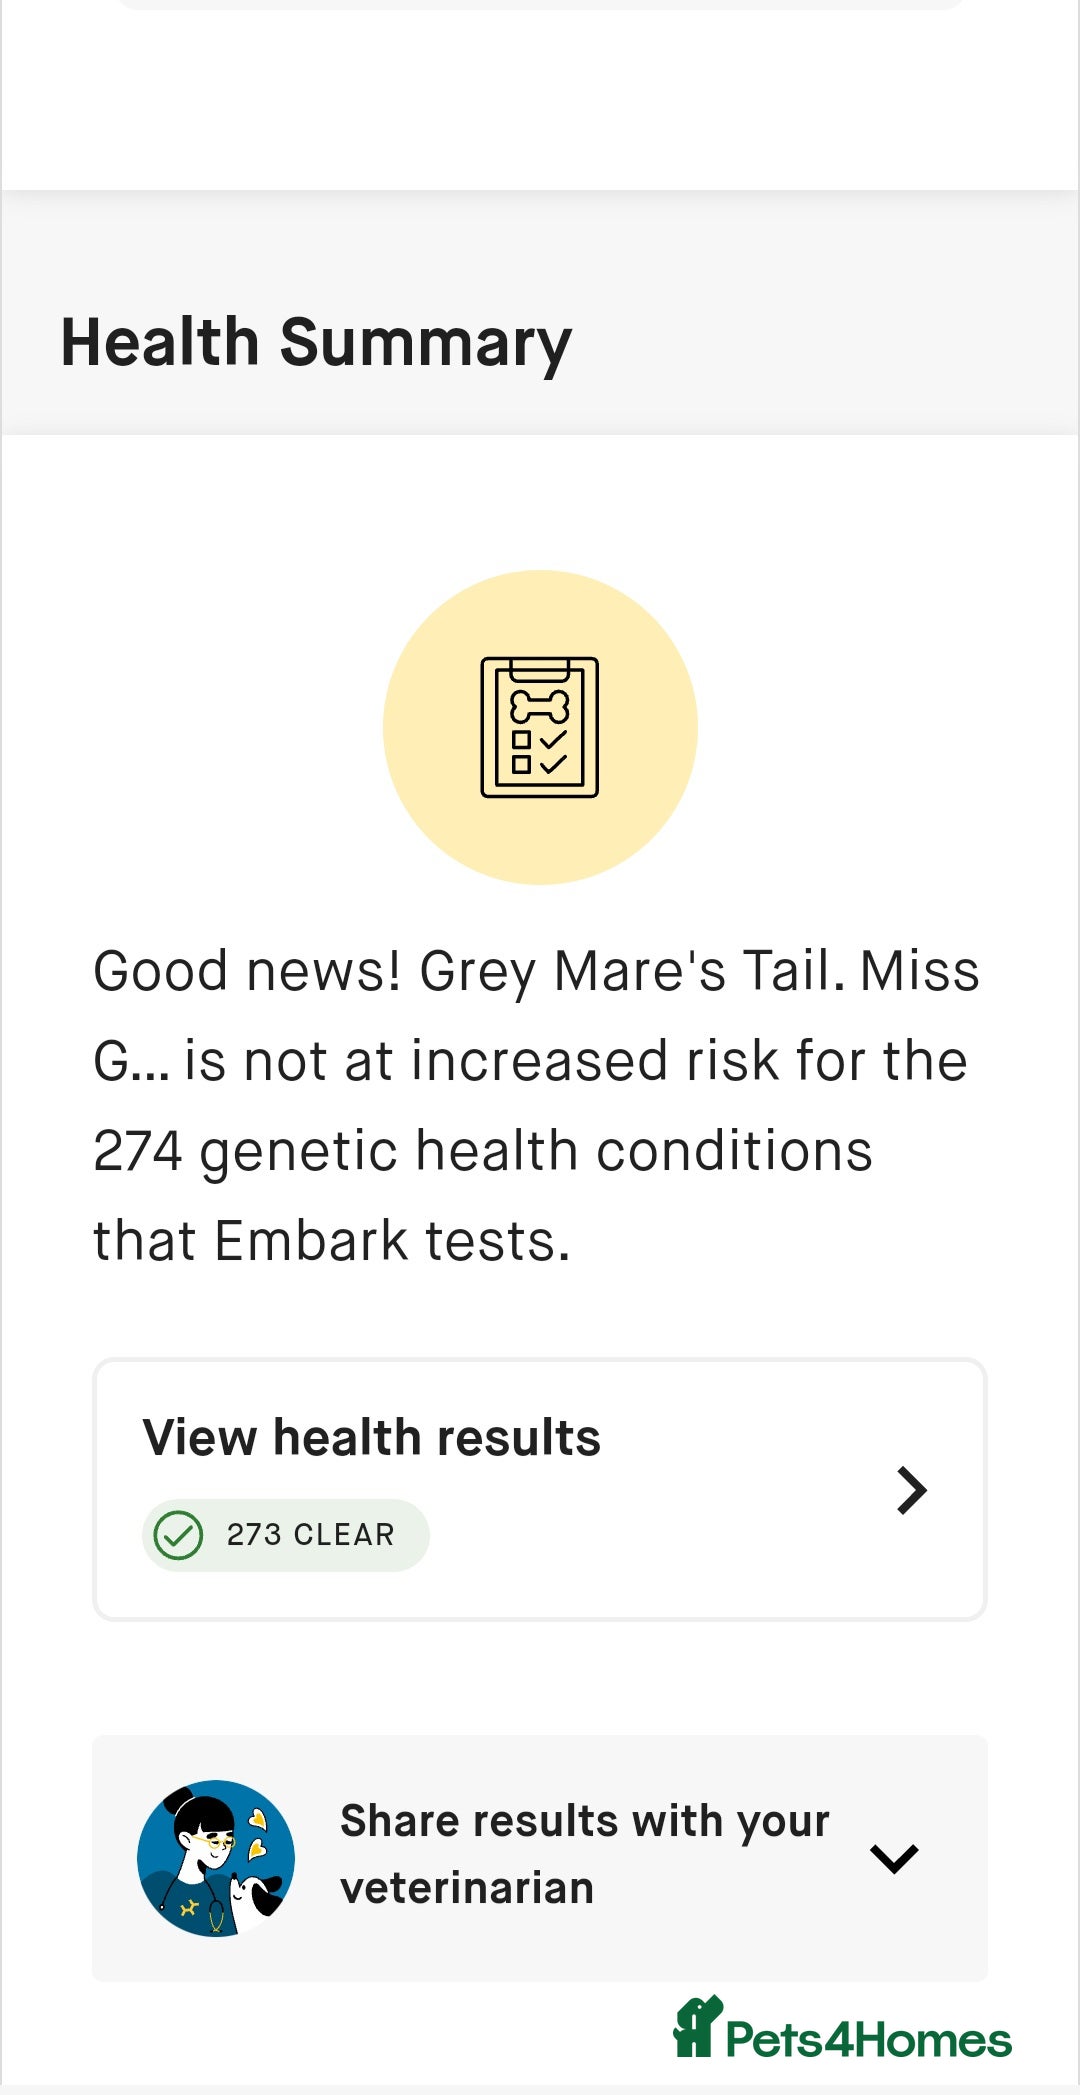Tap the word "veterinarian" in share section
1080x2095 pixels.
click(467, 1889)
